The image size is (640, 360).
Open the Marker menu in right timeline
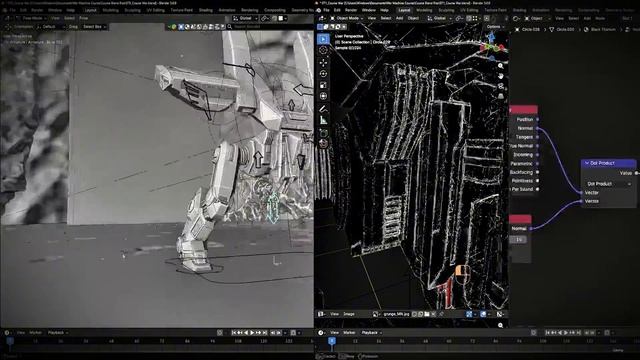tap(349, 333)
